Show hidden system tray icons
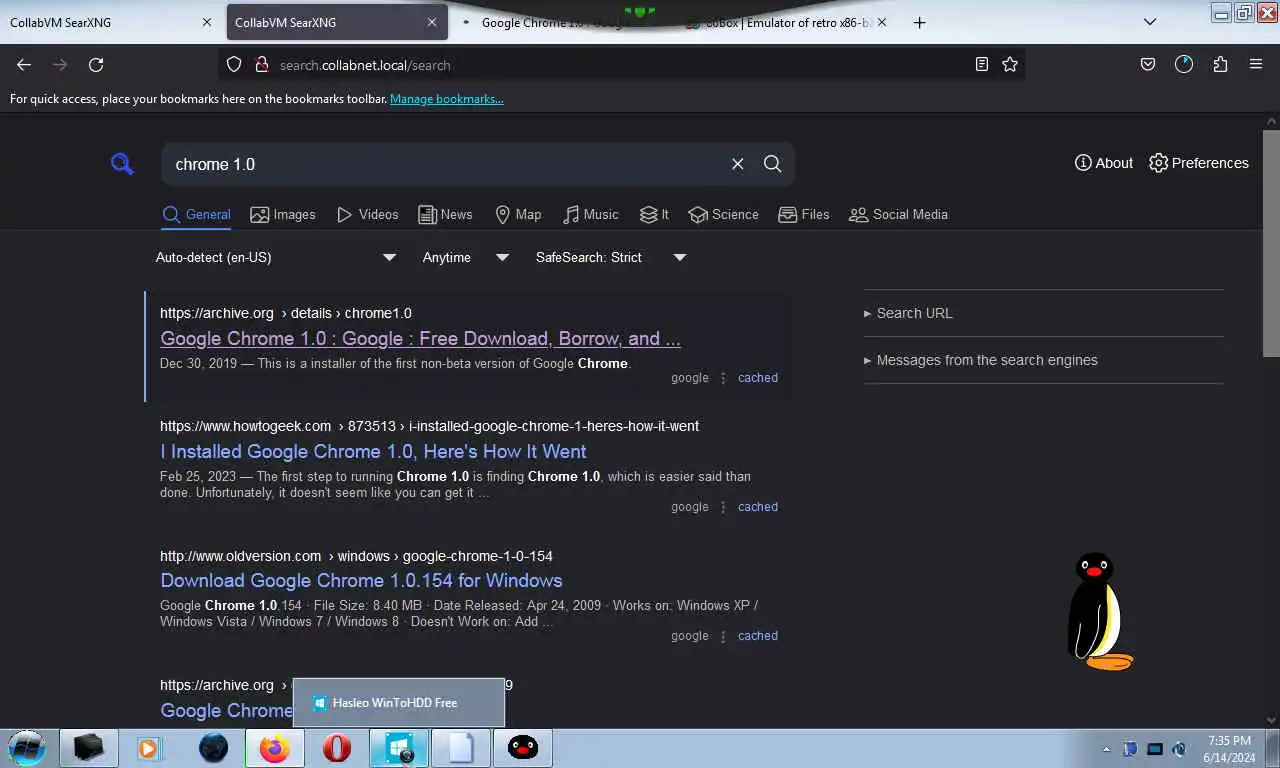Viewport: 1280px width, 768px height. 1106,749
